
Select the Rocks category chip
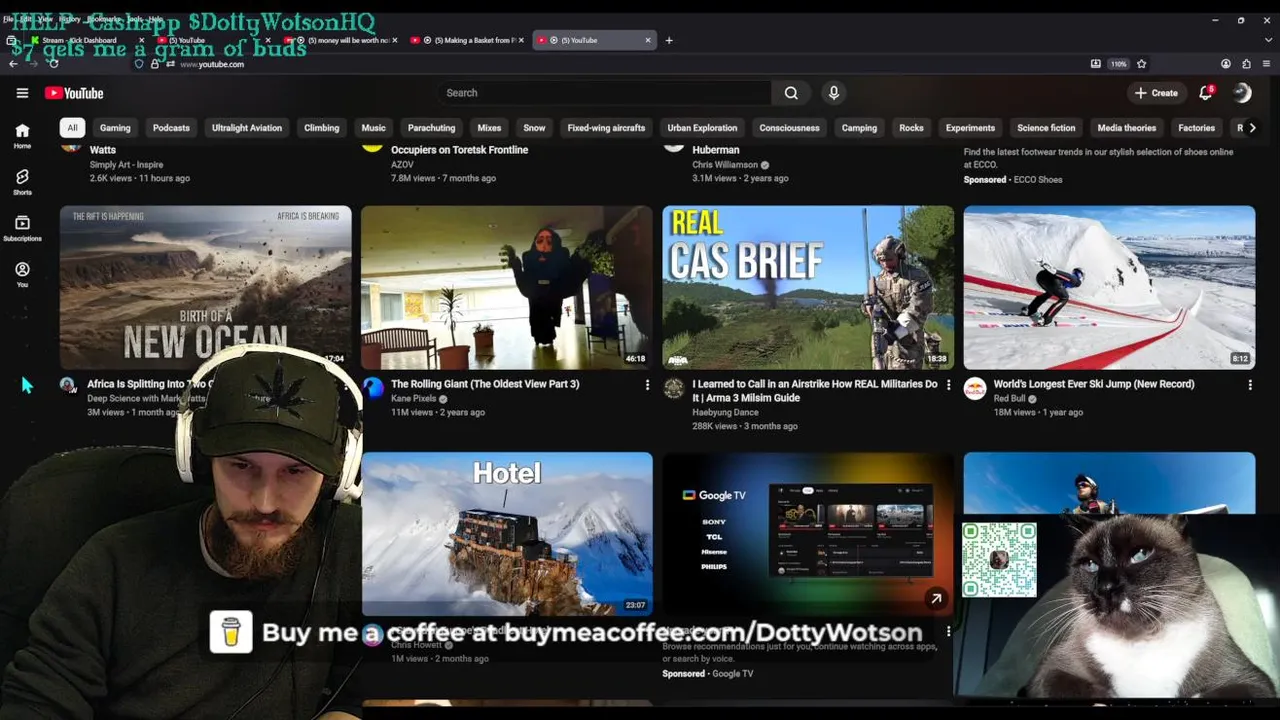coord(911,128)
